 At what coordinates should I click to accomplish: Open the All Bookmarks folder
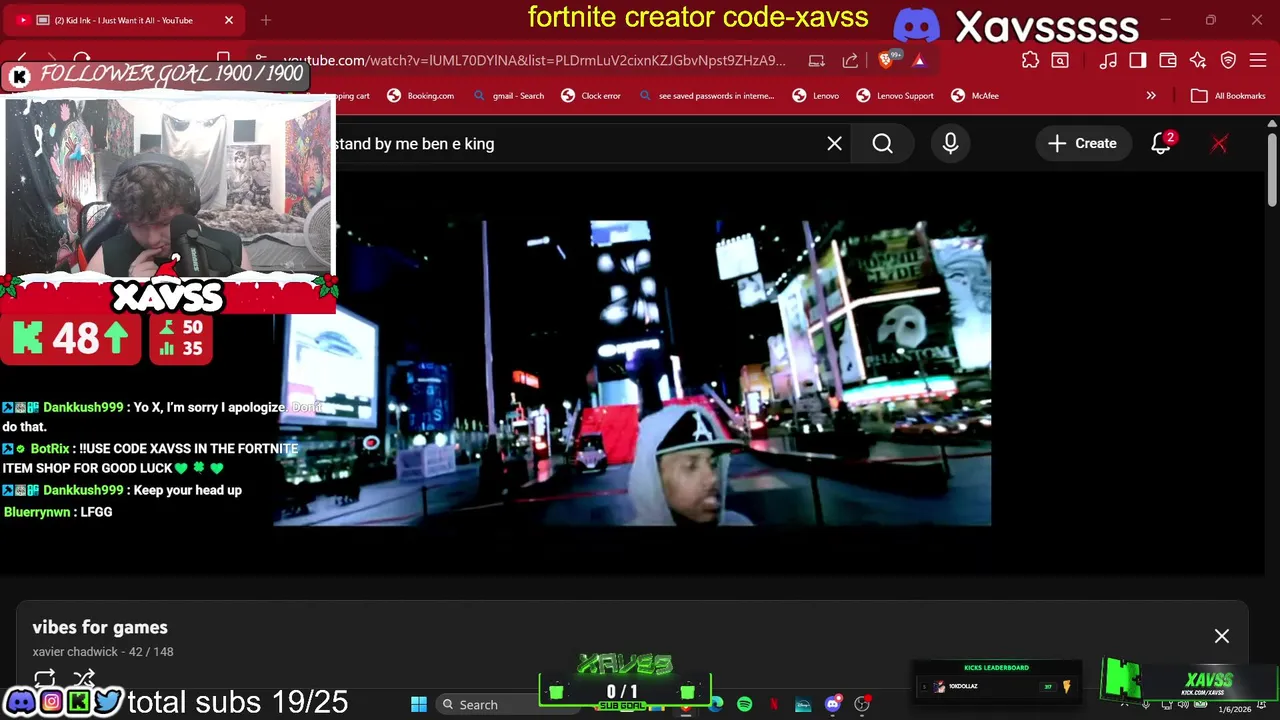tap(1228, 96)
